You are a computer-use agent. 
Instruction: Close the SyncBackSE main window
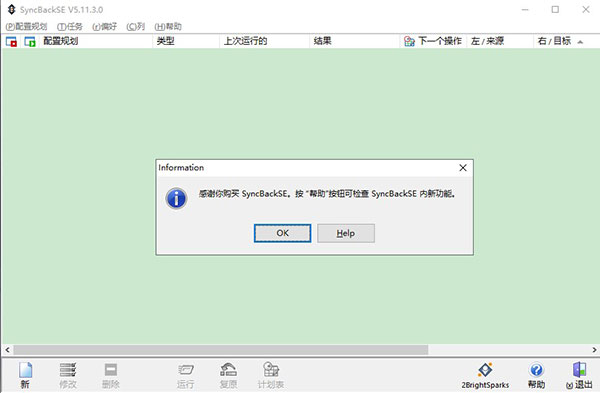click(x=585, y=10)
